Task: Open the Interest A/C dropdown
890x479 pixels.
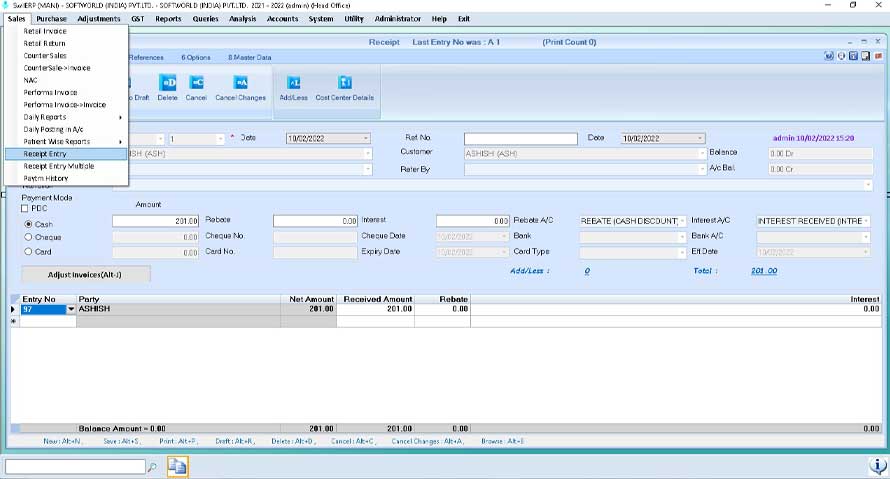Action: tap(866, 221)
